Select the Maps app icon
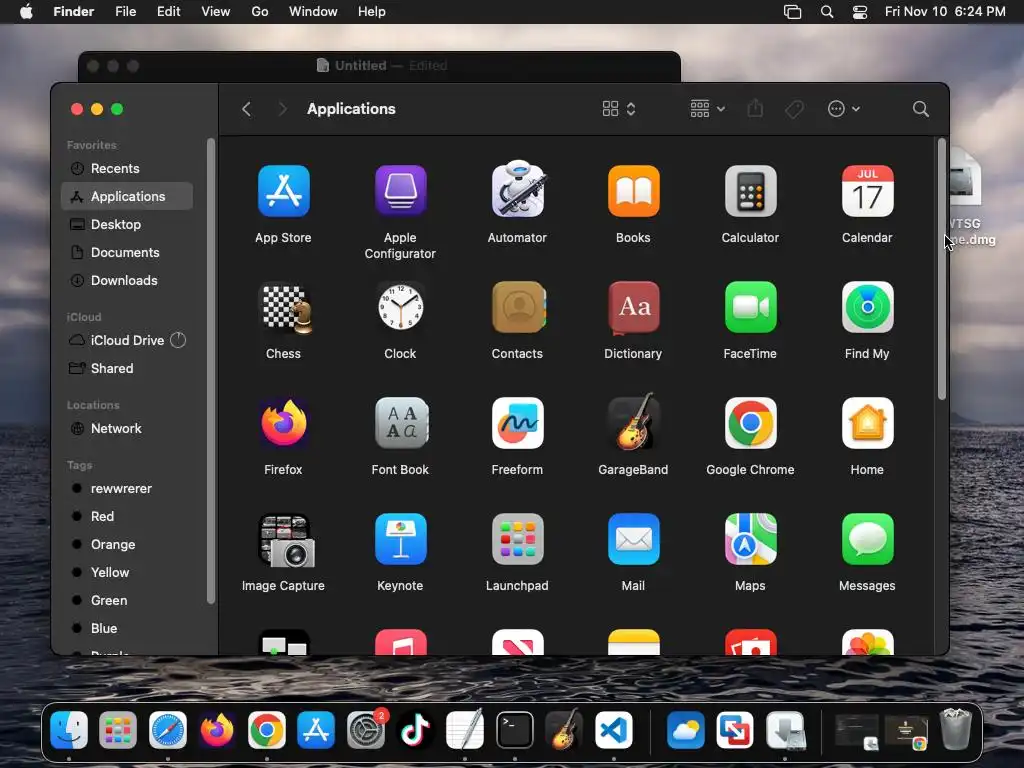 coord(750,539)
